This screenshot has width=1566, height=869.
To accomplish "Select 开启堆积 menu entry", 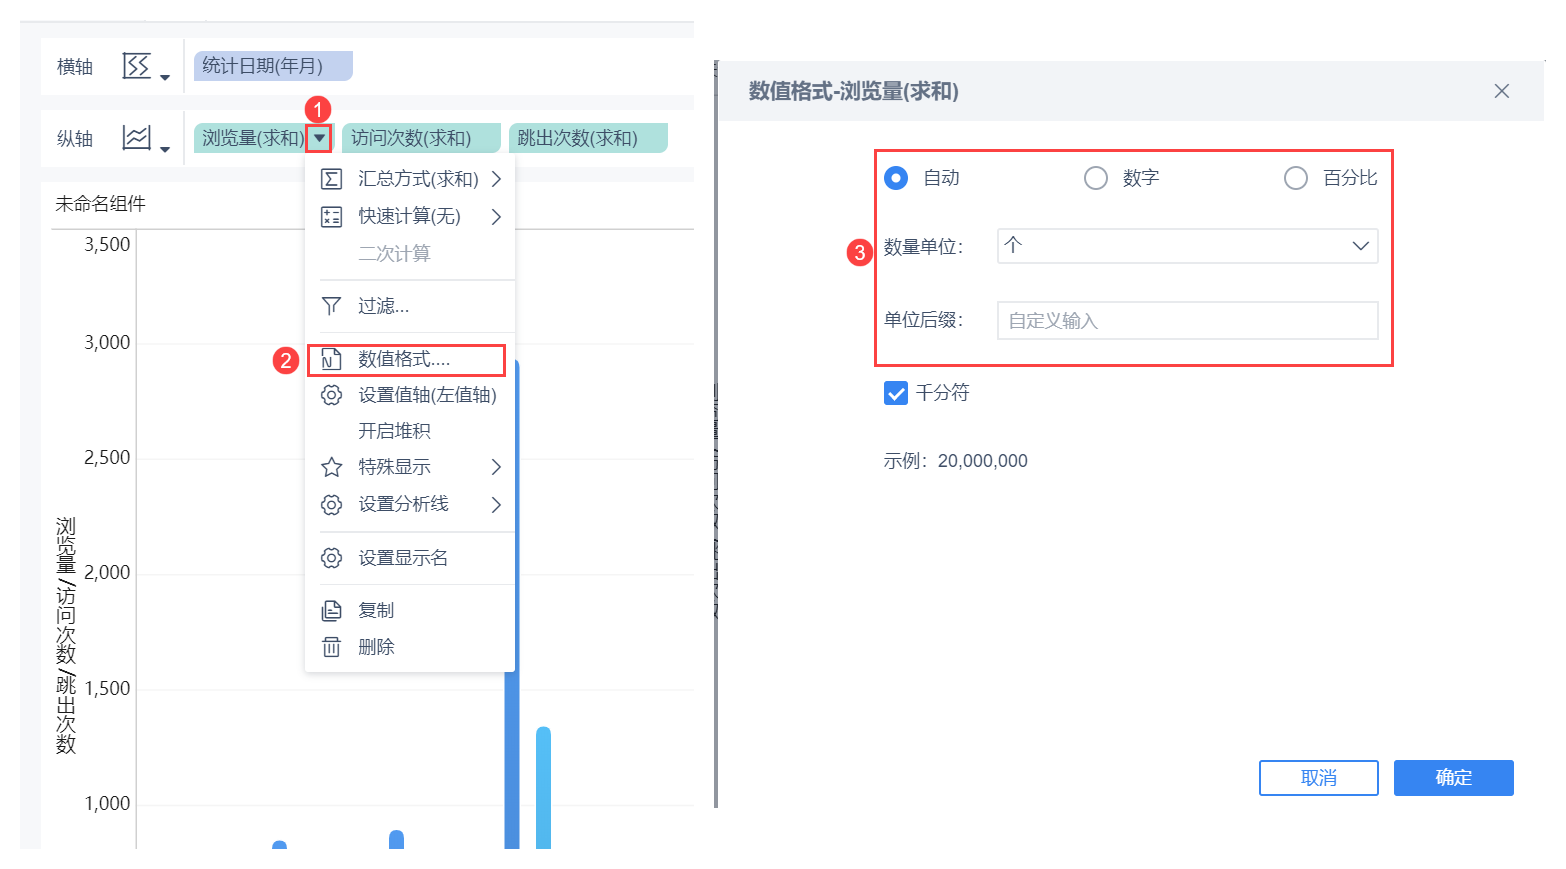I will click(x=394, y=431).
